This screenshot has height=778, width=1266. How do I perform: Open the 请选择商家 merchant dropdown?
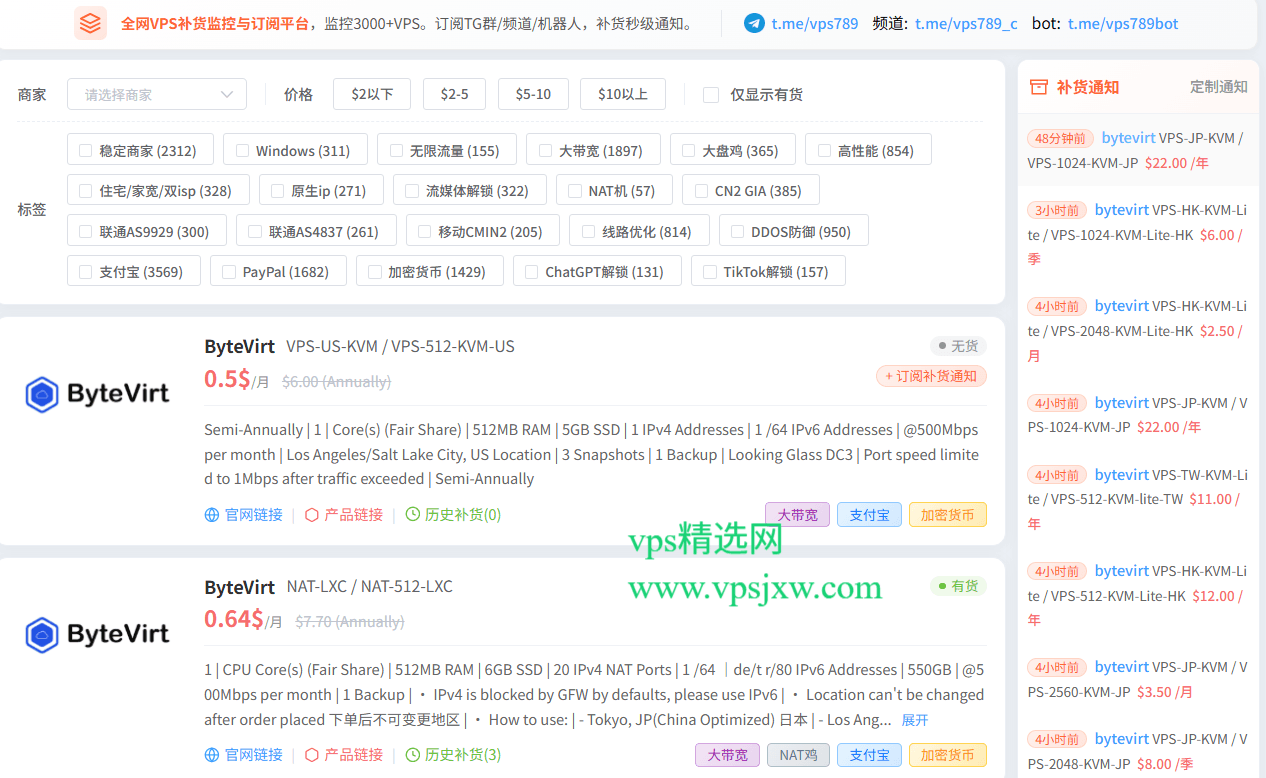pyautogui.click(x=157, y=95)
